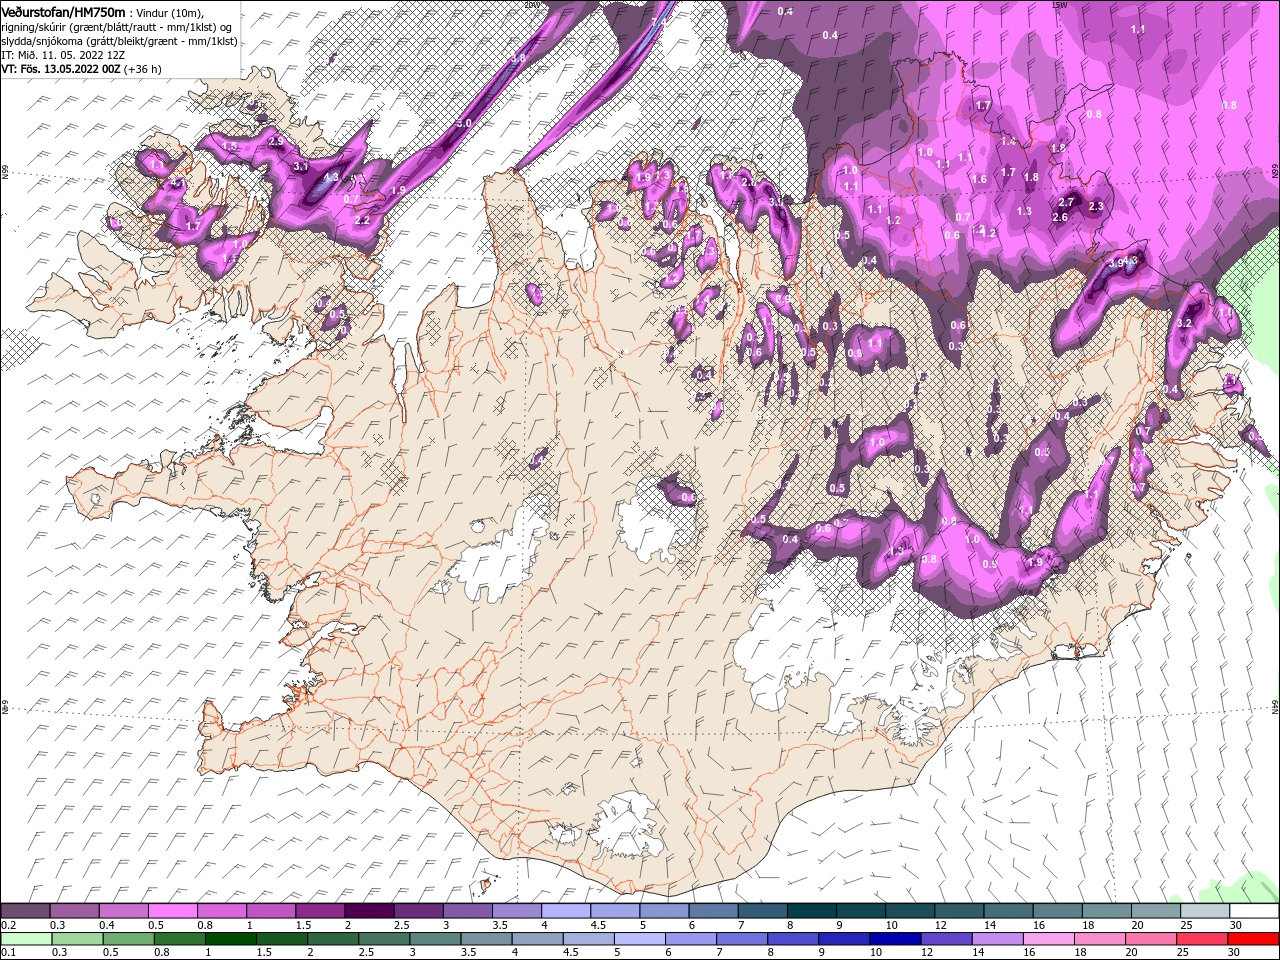Click the '0.1' label under rain scale
The width and height of the screenshot is (1280, 960).
7,953
